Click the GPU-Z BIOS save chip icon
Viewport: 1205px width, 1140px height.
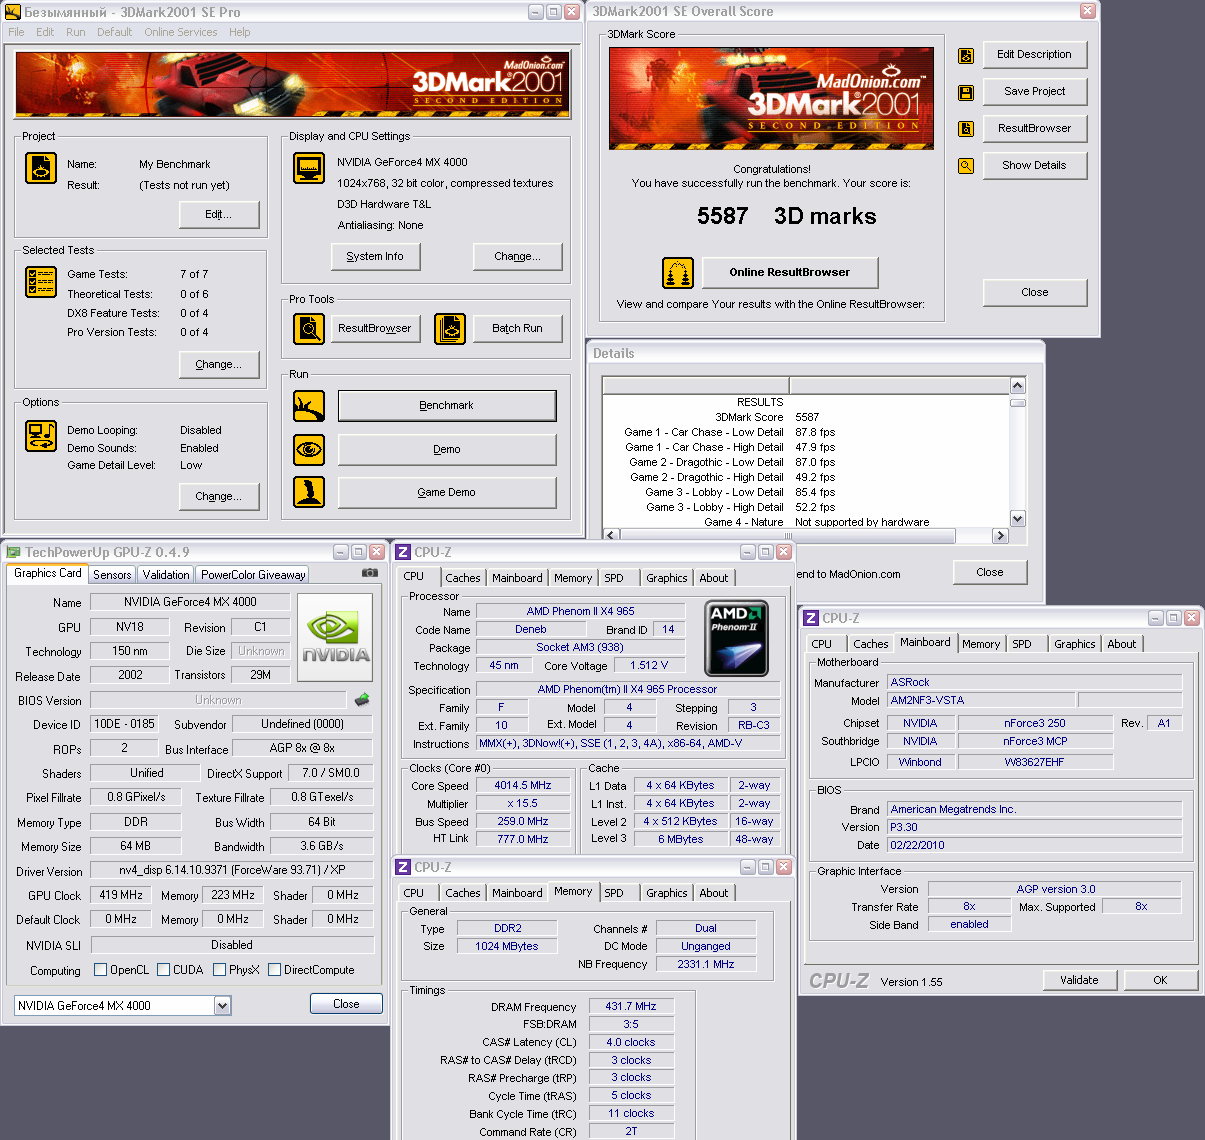tap(362, 700)
